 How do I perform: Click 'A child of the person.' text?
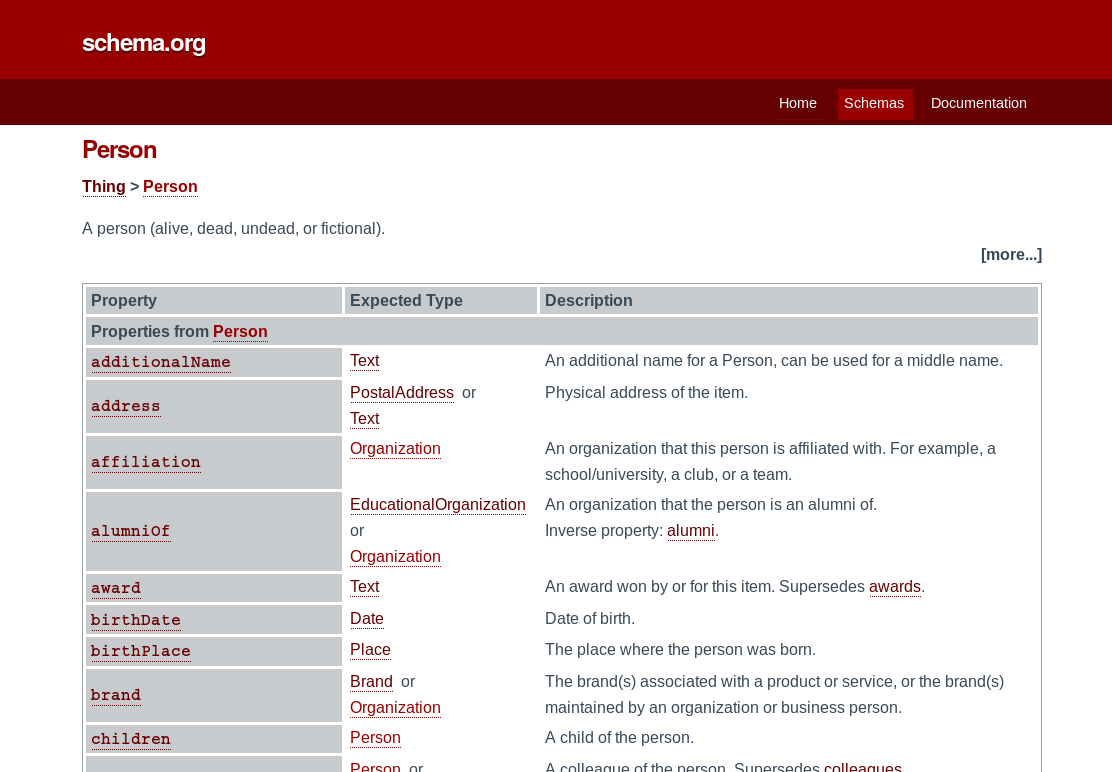(619, 738)
